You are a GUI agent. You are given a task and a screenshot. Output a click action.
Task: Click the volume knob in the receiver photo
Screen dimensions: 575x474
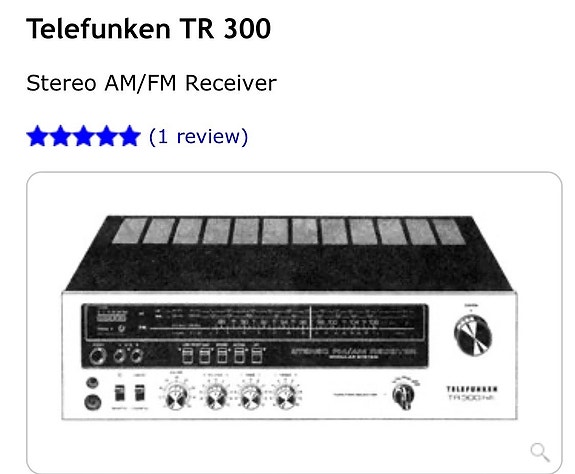pos(176,397)
